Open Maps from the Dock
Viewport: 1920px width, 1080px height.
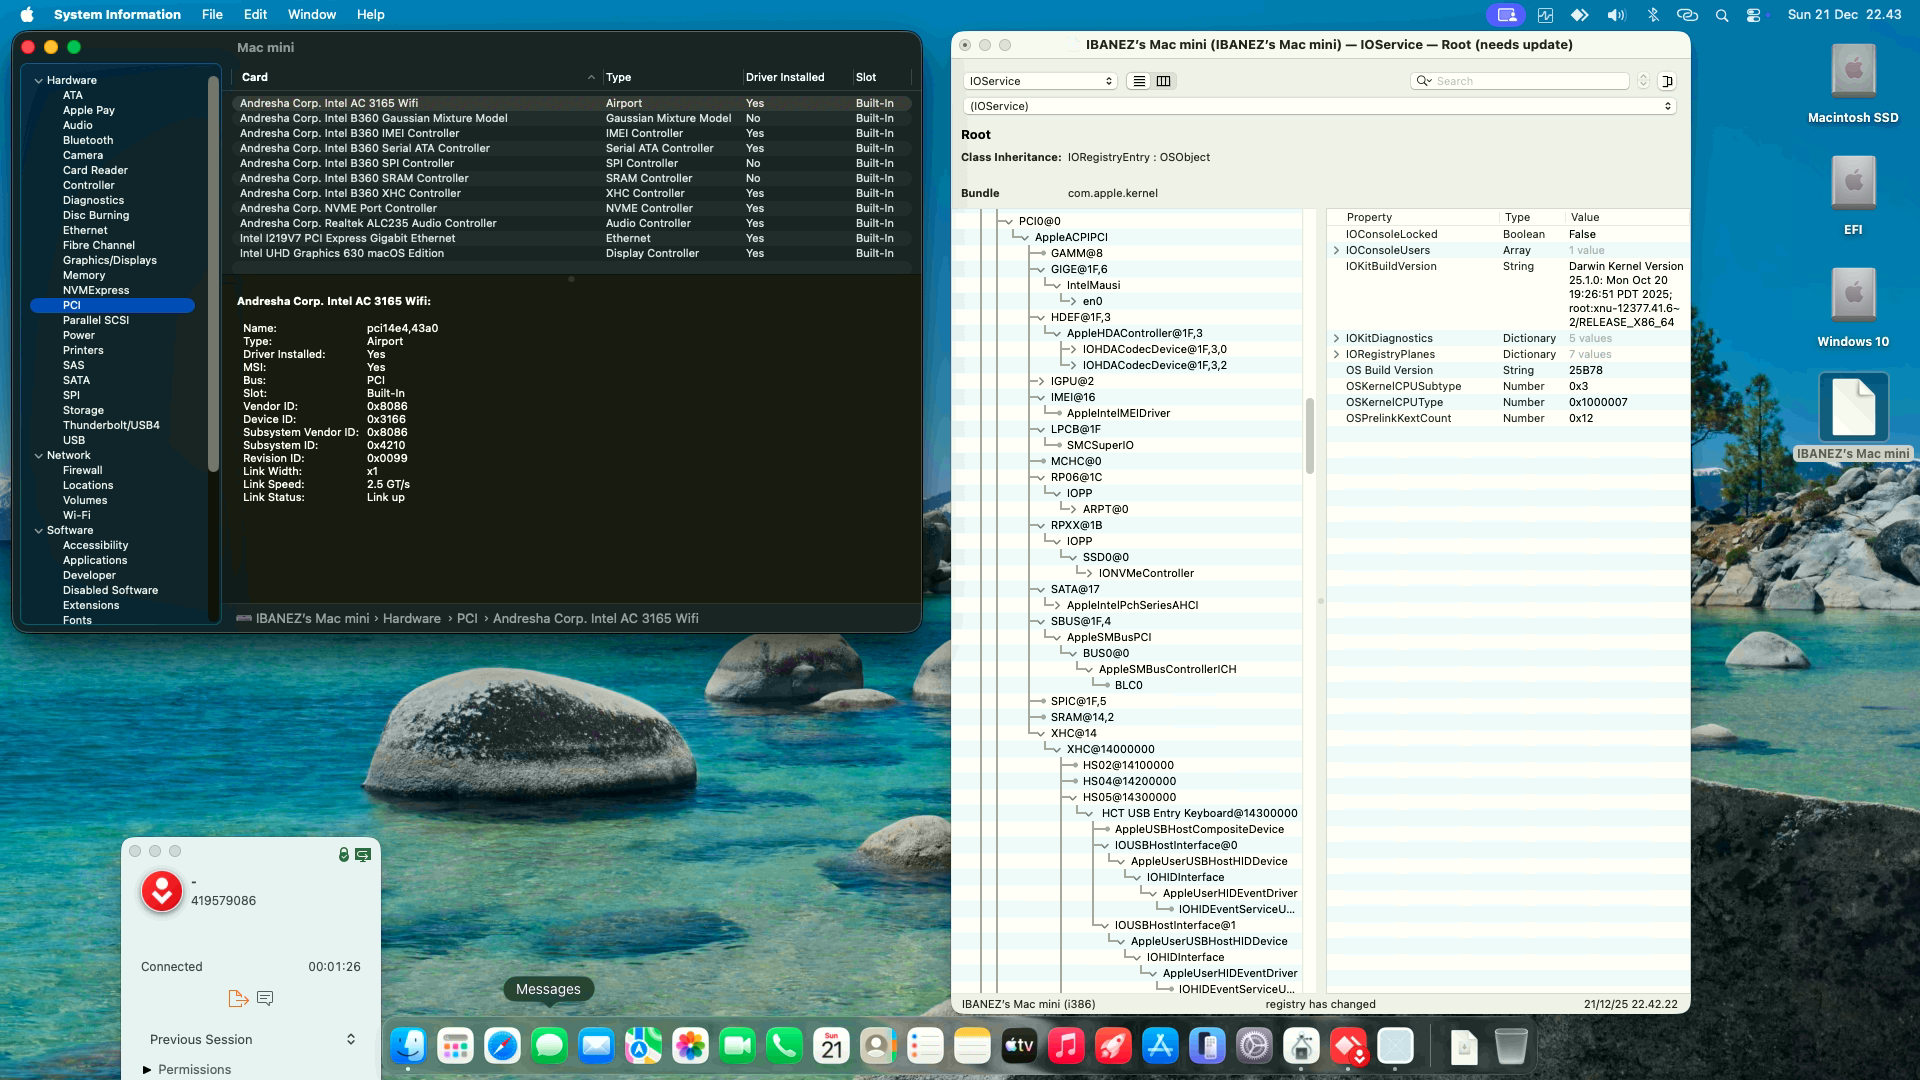[643, 1046]
